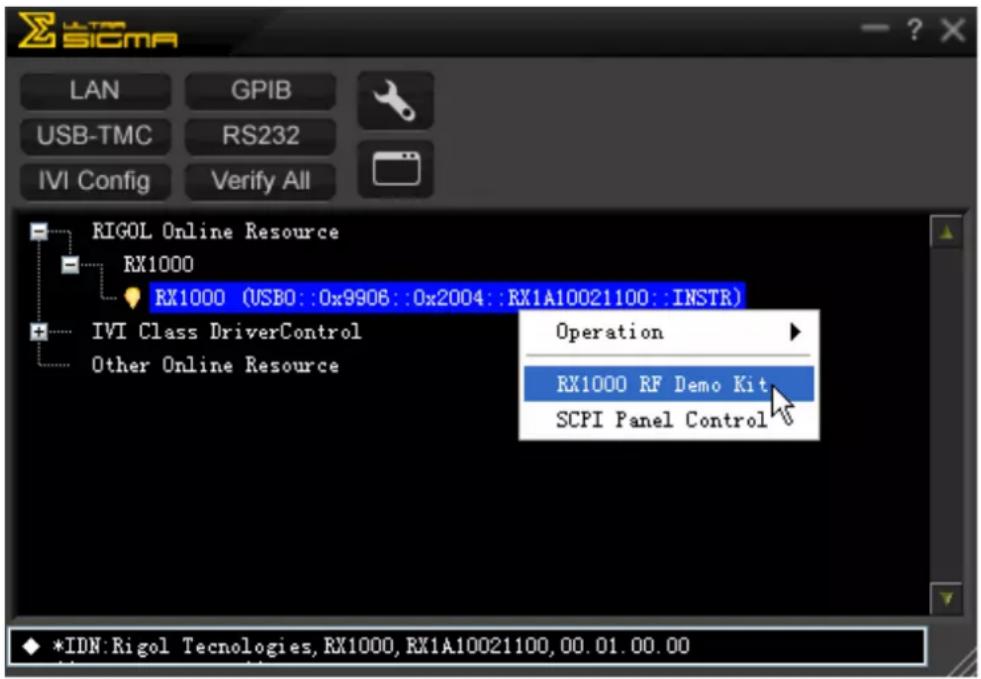981x679 pixels.
Task: Click the Verify All button
Action: click(260, 181)
